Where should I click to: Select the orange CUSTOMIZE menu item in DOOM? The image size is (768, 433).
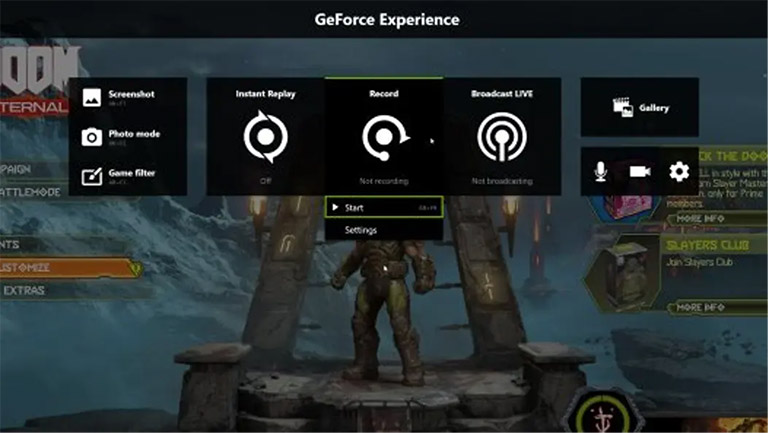pyautogui.click(x=69, y=267)
